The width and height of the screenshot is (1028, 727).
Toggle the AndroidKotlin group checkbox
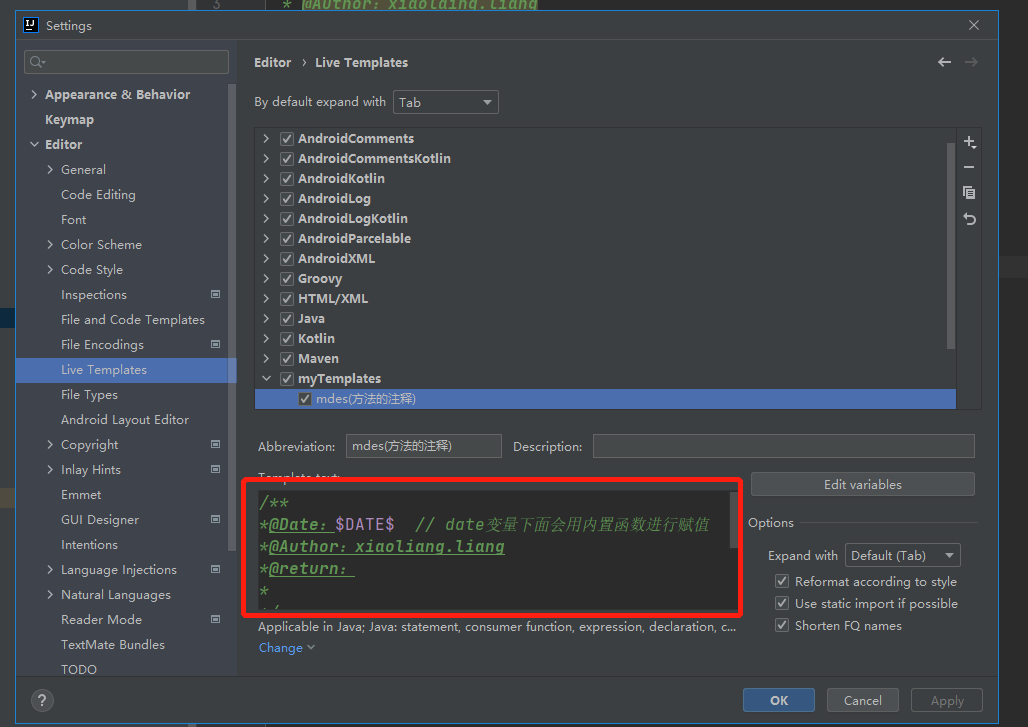point(287,179)
